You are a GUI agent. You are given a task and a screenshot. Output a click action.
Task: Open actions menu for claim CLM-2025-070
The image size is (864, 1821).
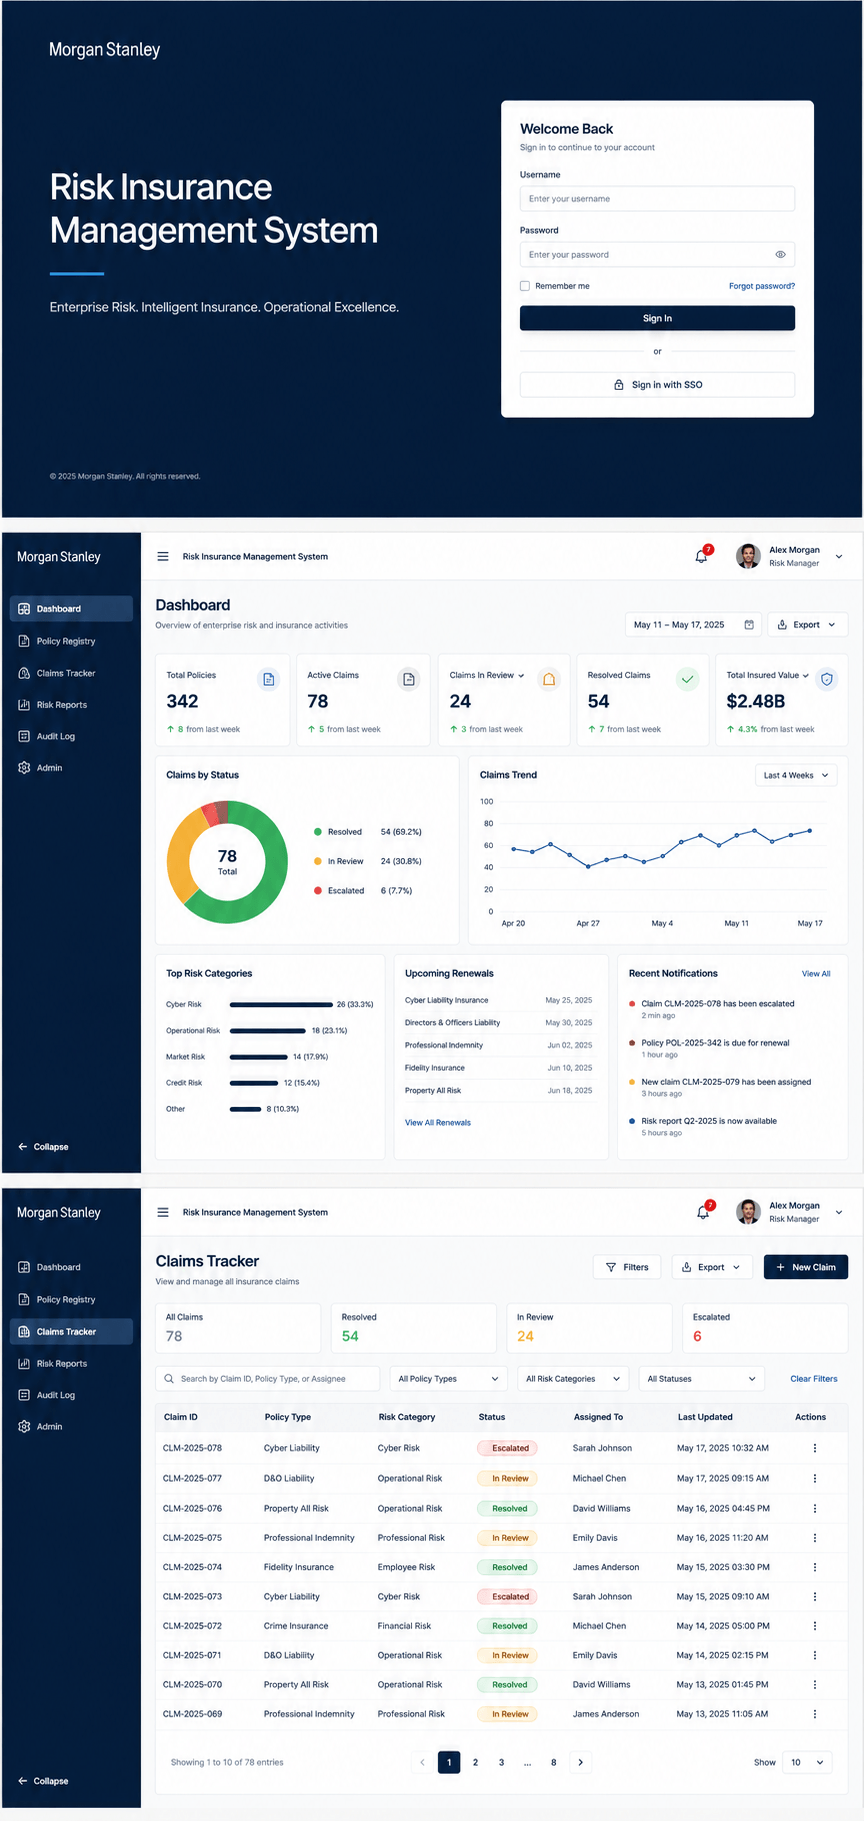[815, 1685]
